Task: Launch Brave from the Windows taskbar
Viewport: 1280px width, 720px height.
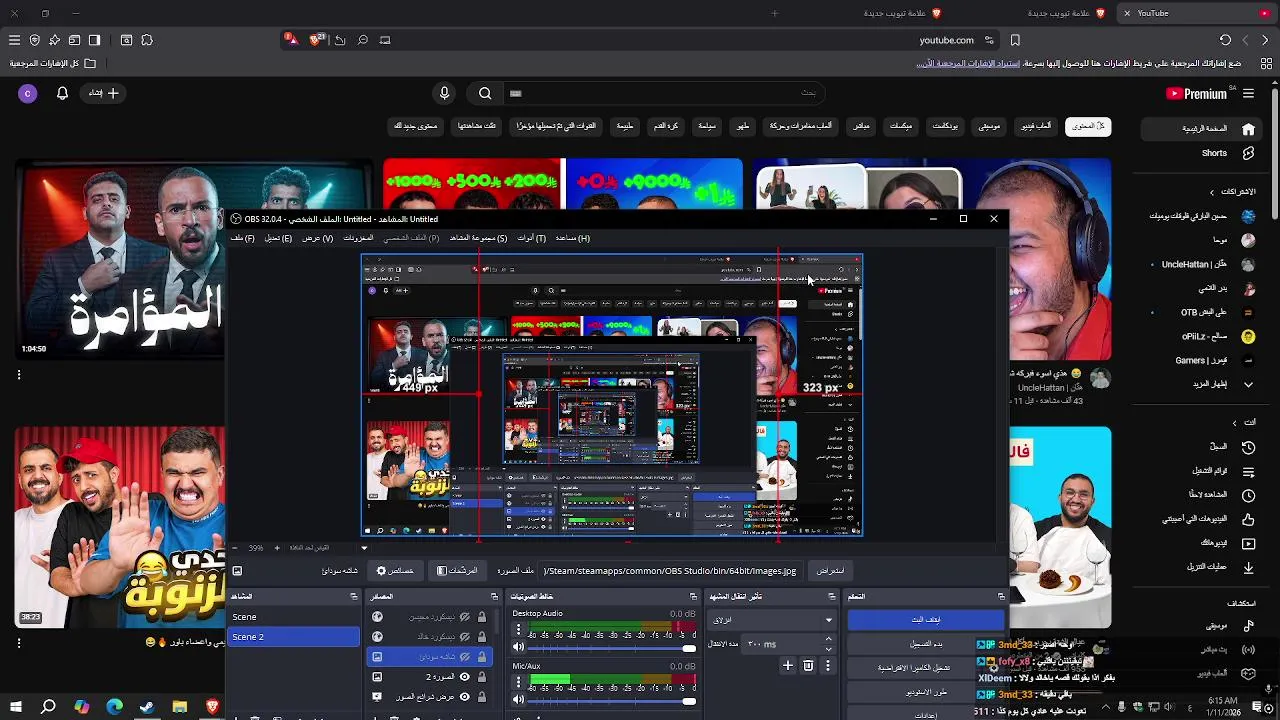Action: [212, 707]
